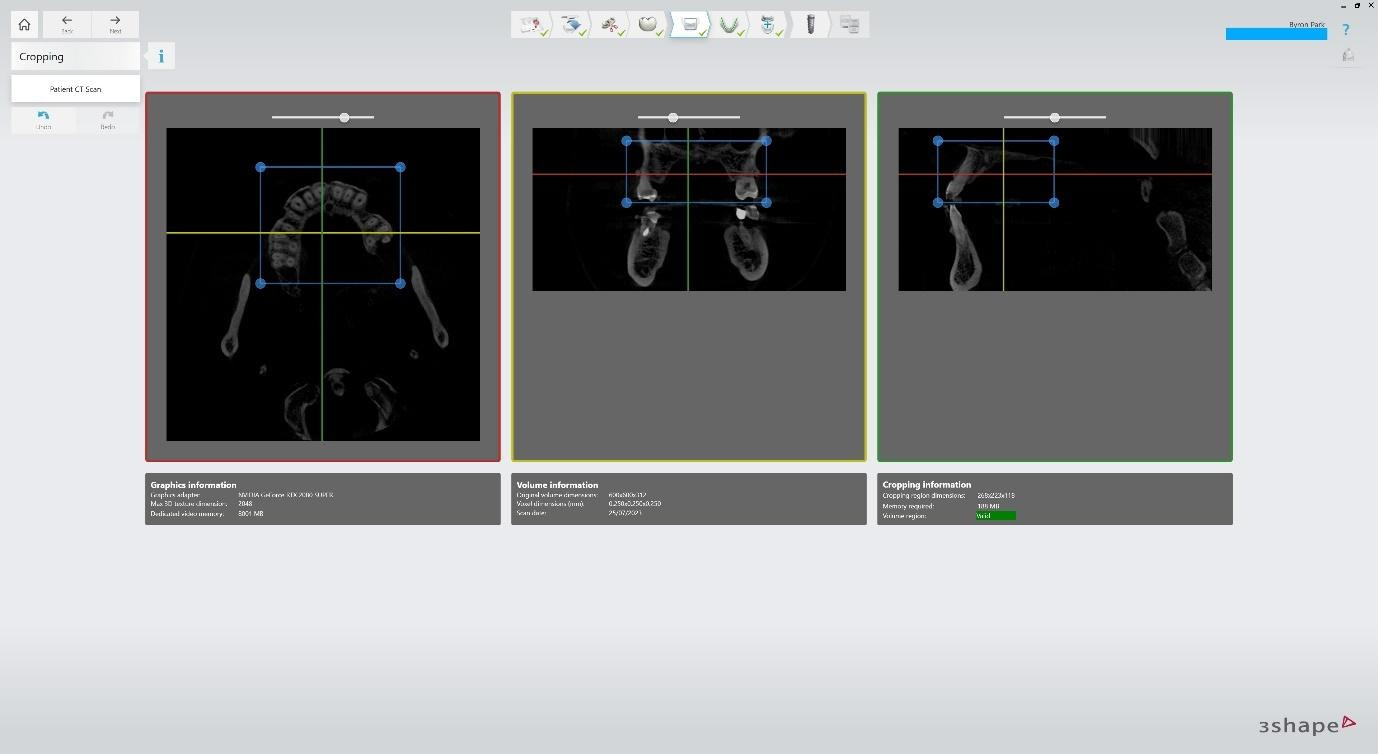Open the blue info icon beside Cropping
The image size is (1378, 754).
161,56
